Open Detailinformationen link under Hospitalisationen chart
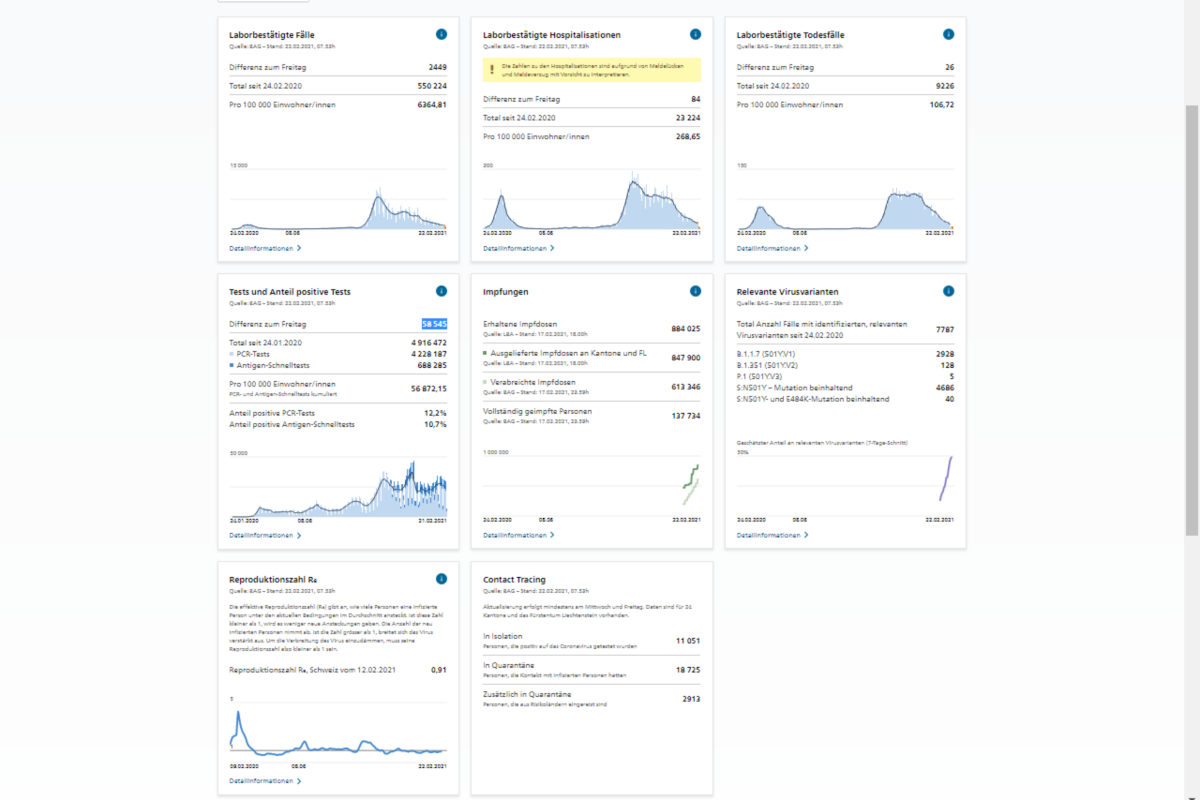This screenshot has height=800, width=1200. 519,248
